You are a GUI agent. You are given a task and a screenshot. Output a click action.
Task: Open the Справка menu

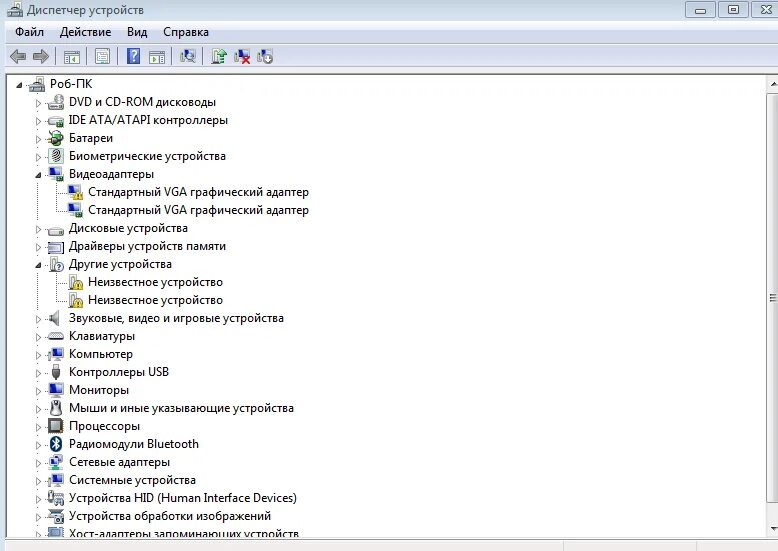tap(186, 32)
